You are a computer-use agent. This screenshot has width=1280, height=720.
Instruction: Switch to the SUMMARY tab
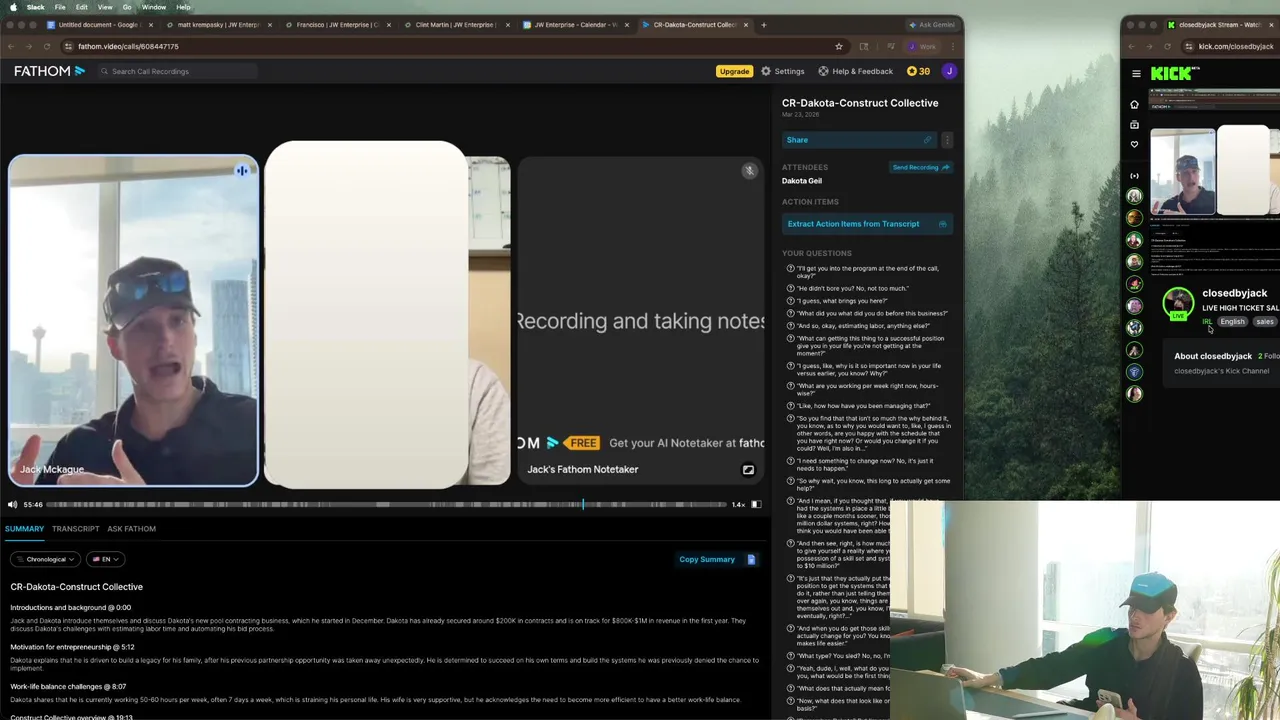click(24, 528)
